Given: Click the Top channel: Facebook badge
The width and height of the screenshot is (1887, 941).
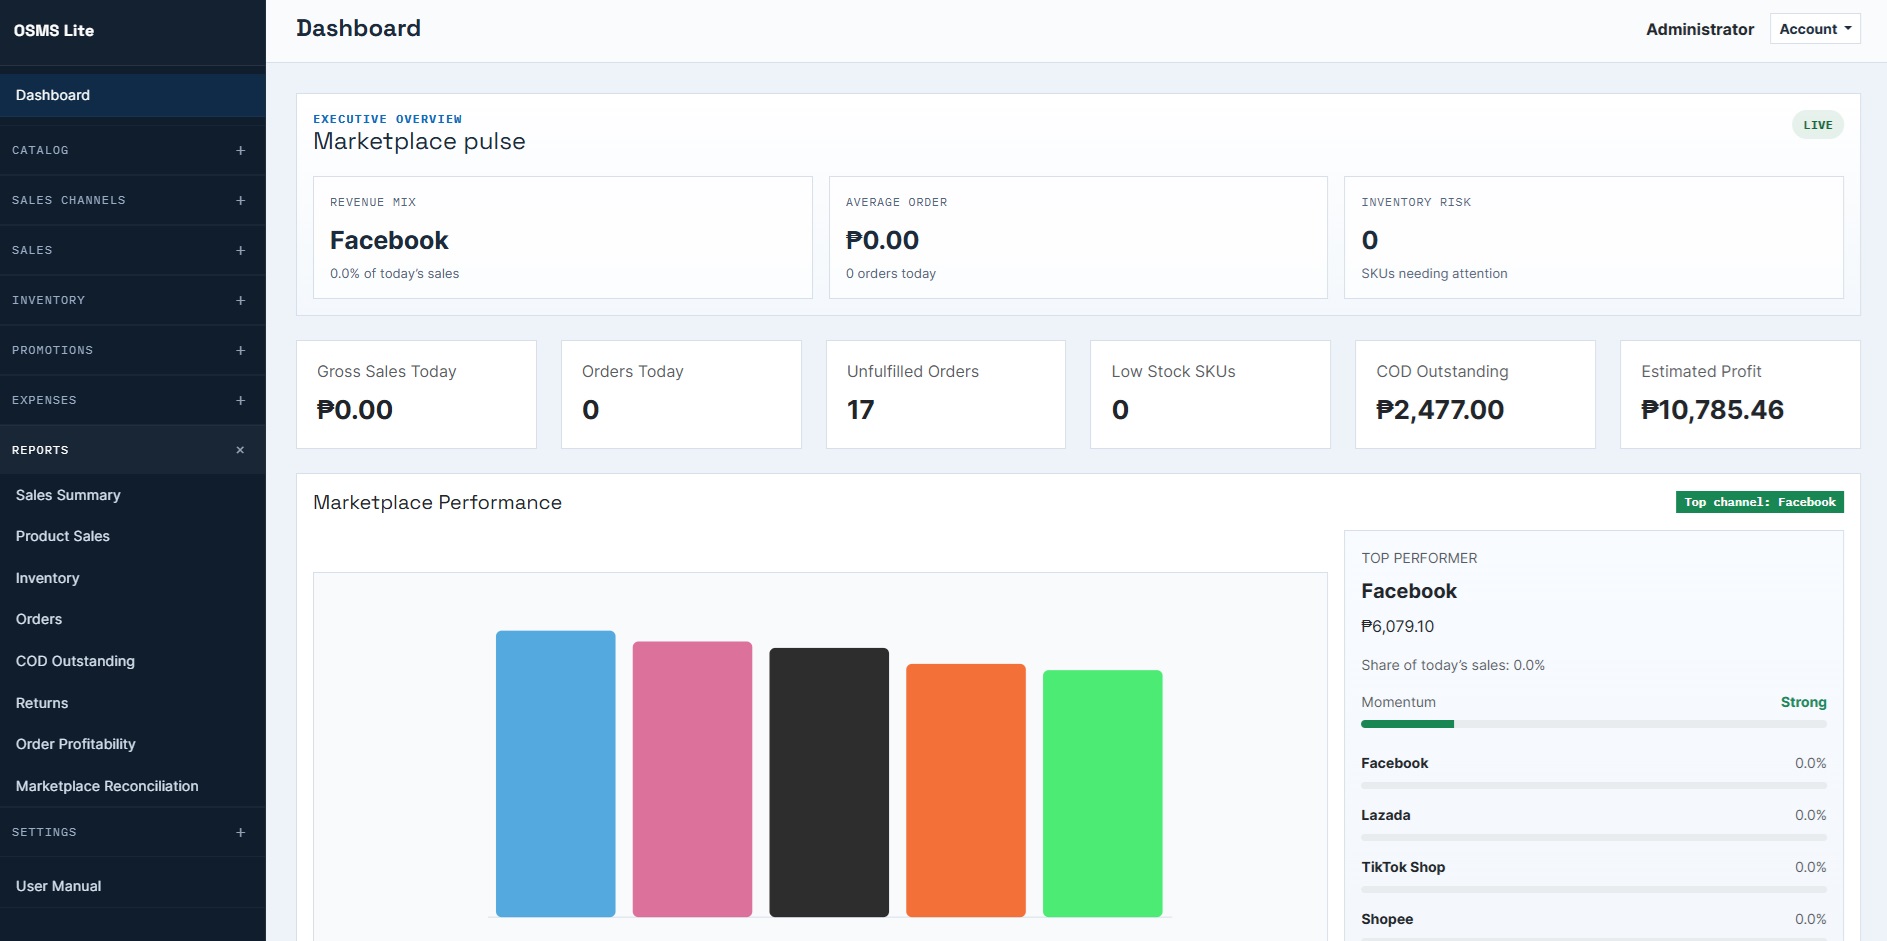Looking at the screenshot, I should 1759,502.
